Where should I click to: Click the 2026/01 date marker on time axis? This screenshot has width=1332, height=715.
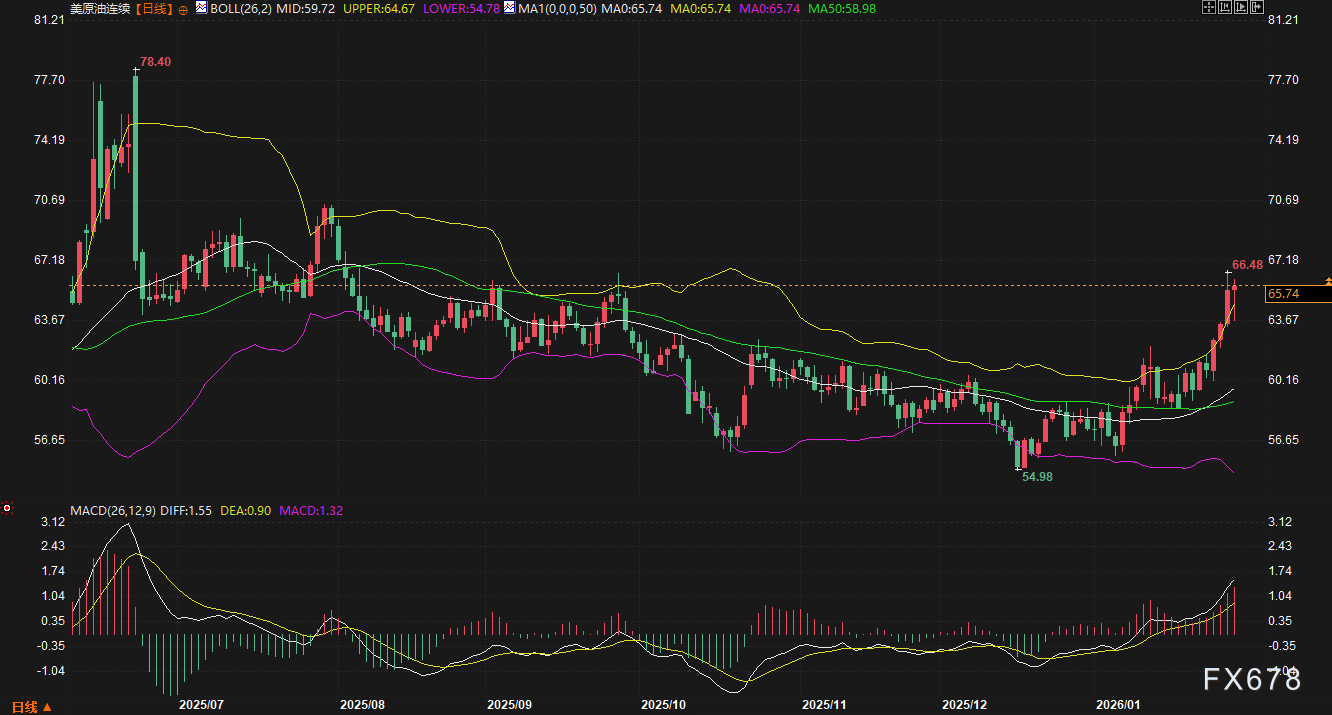pyautogui.click(x=1120, y=704)
